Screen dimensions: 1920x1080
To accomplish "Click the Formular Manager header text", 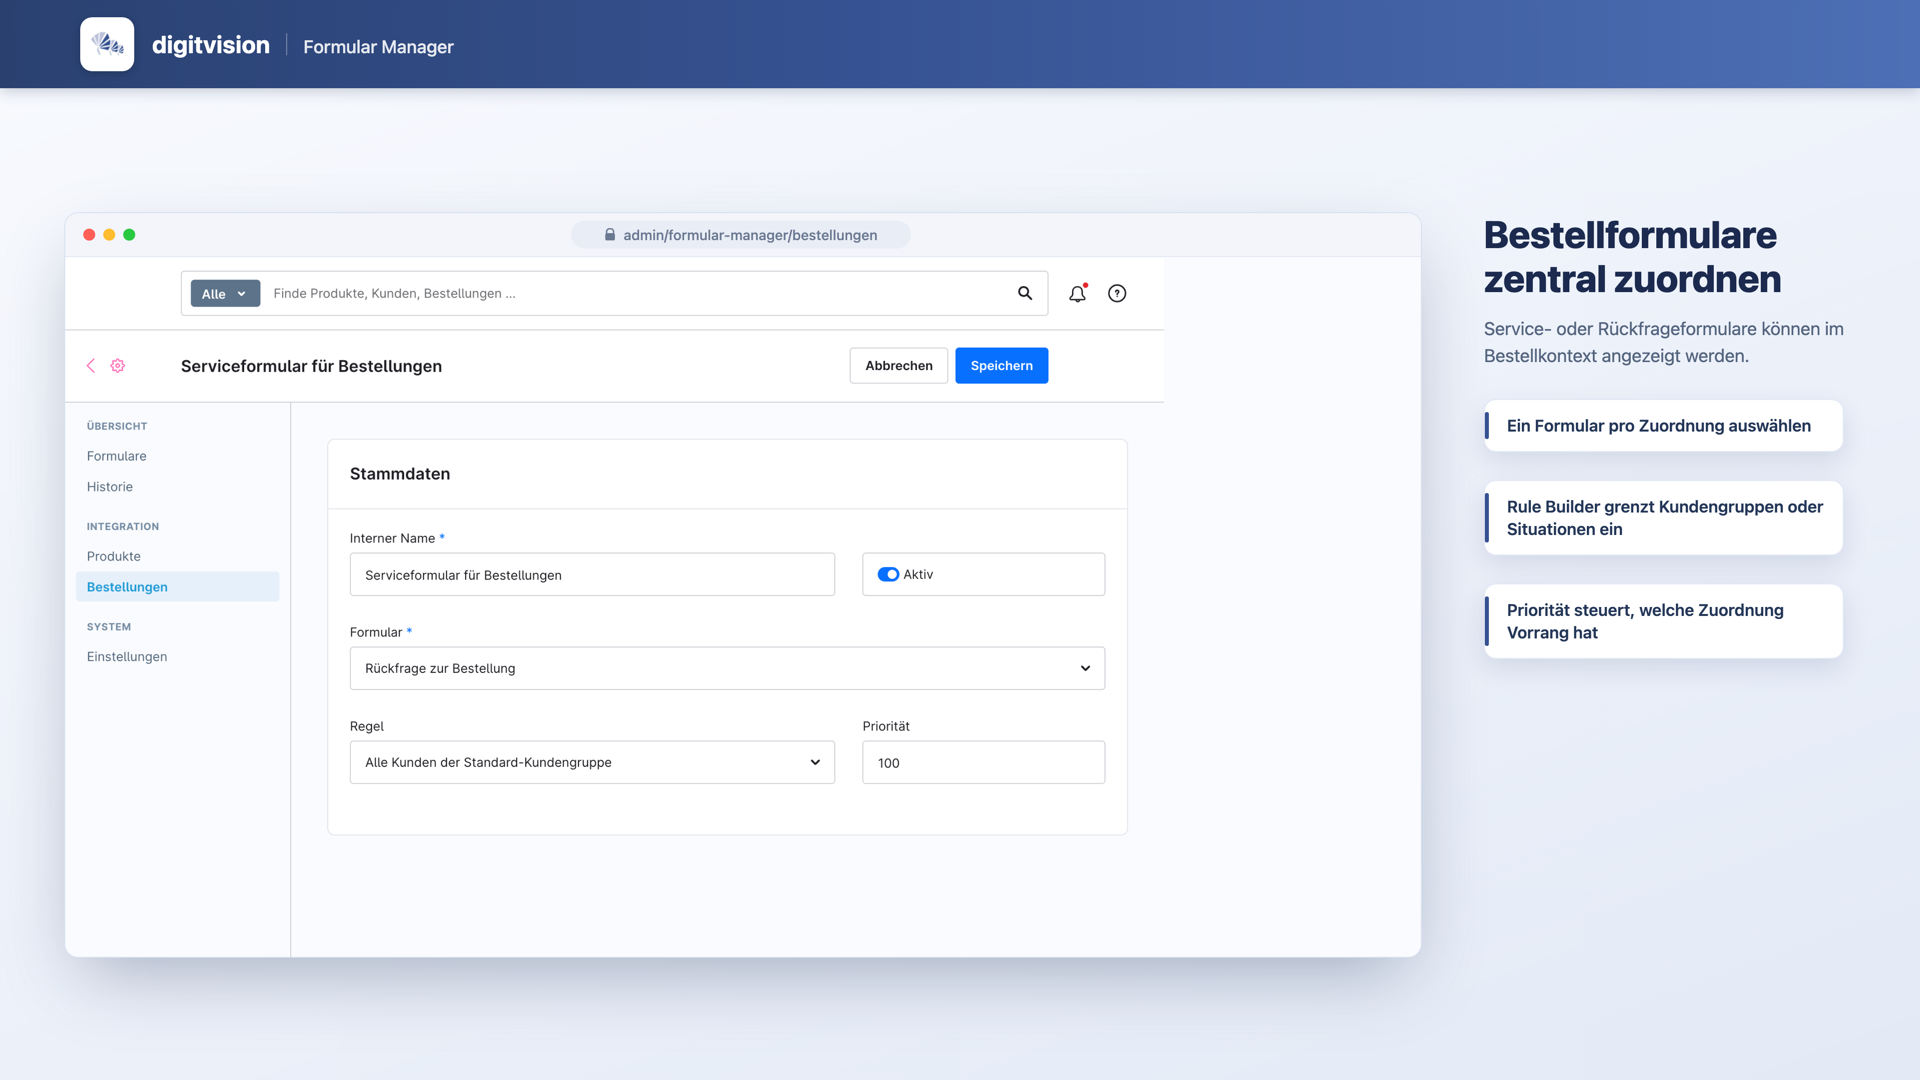I will tap(378, 46).
